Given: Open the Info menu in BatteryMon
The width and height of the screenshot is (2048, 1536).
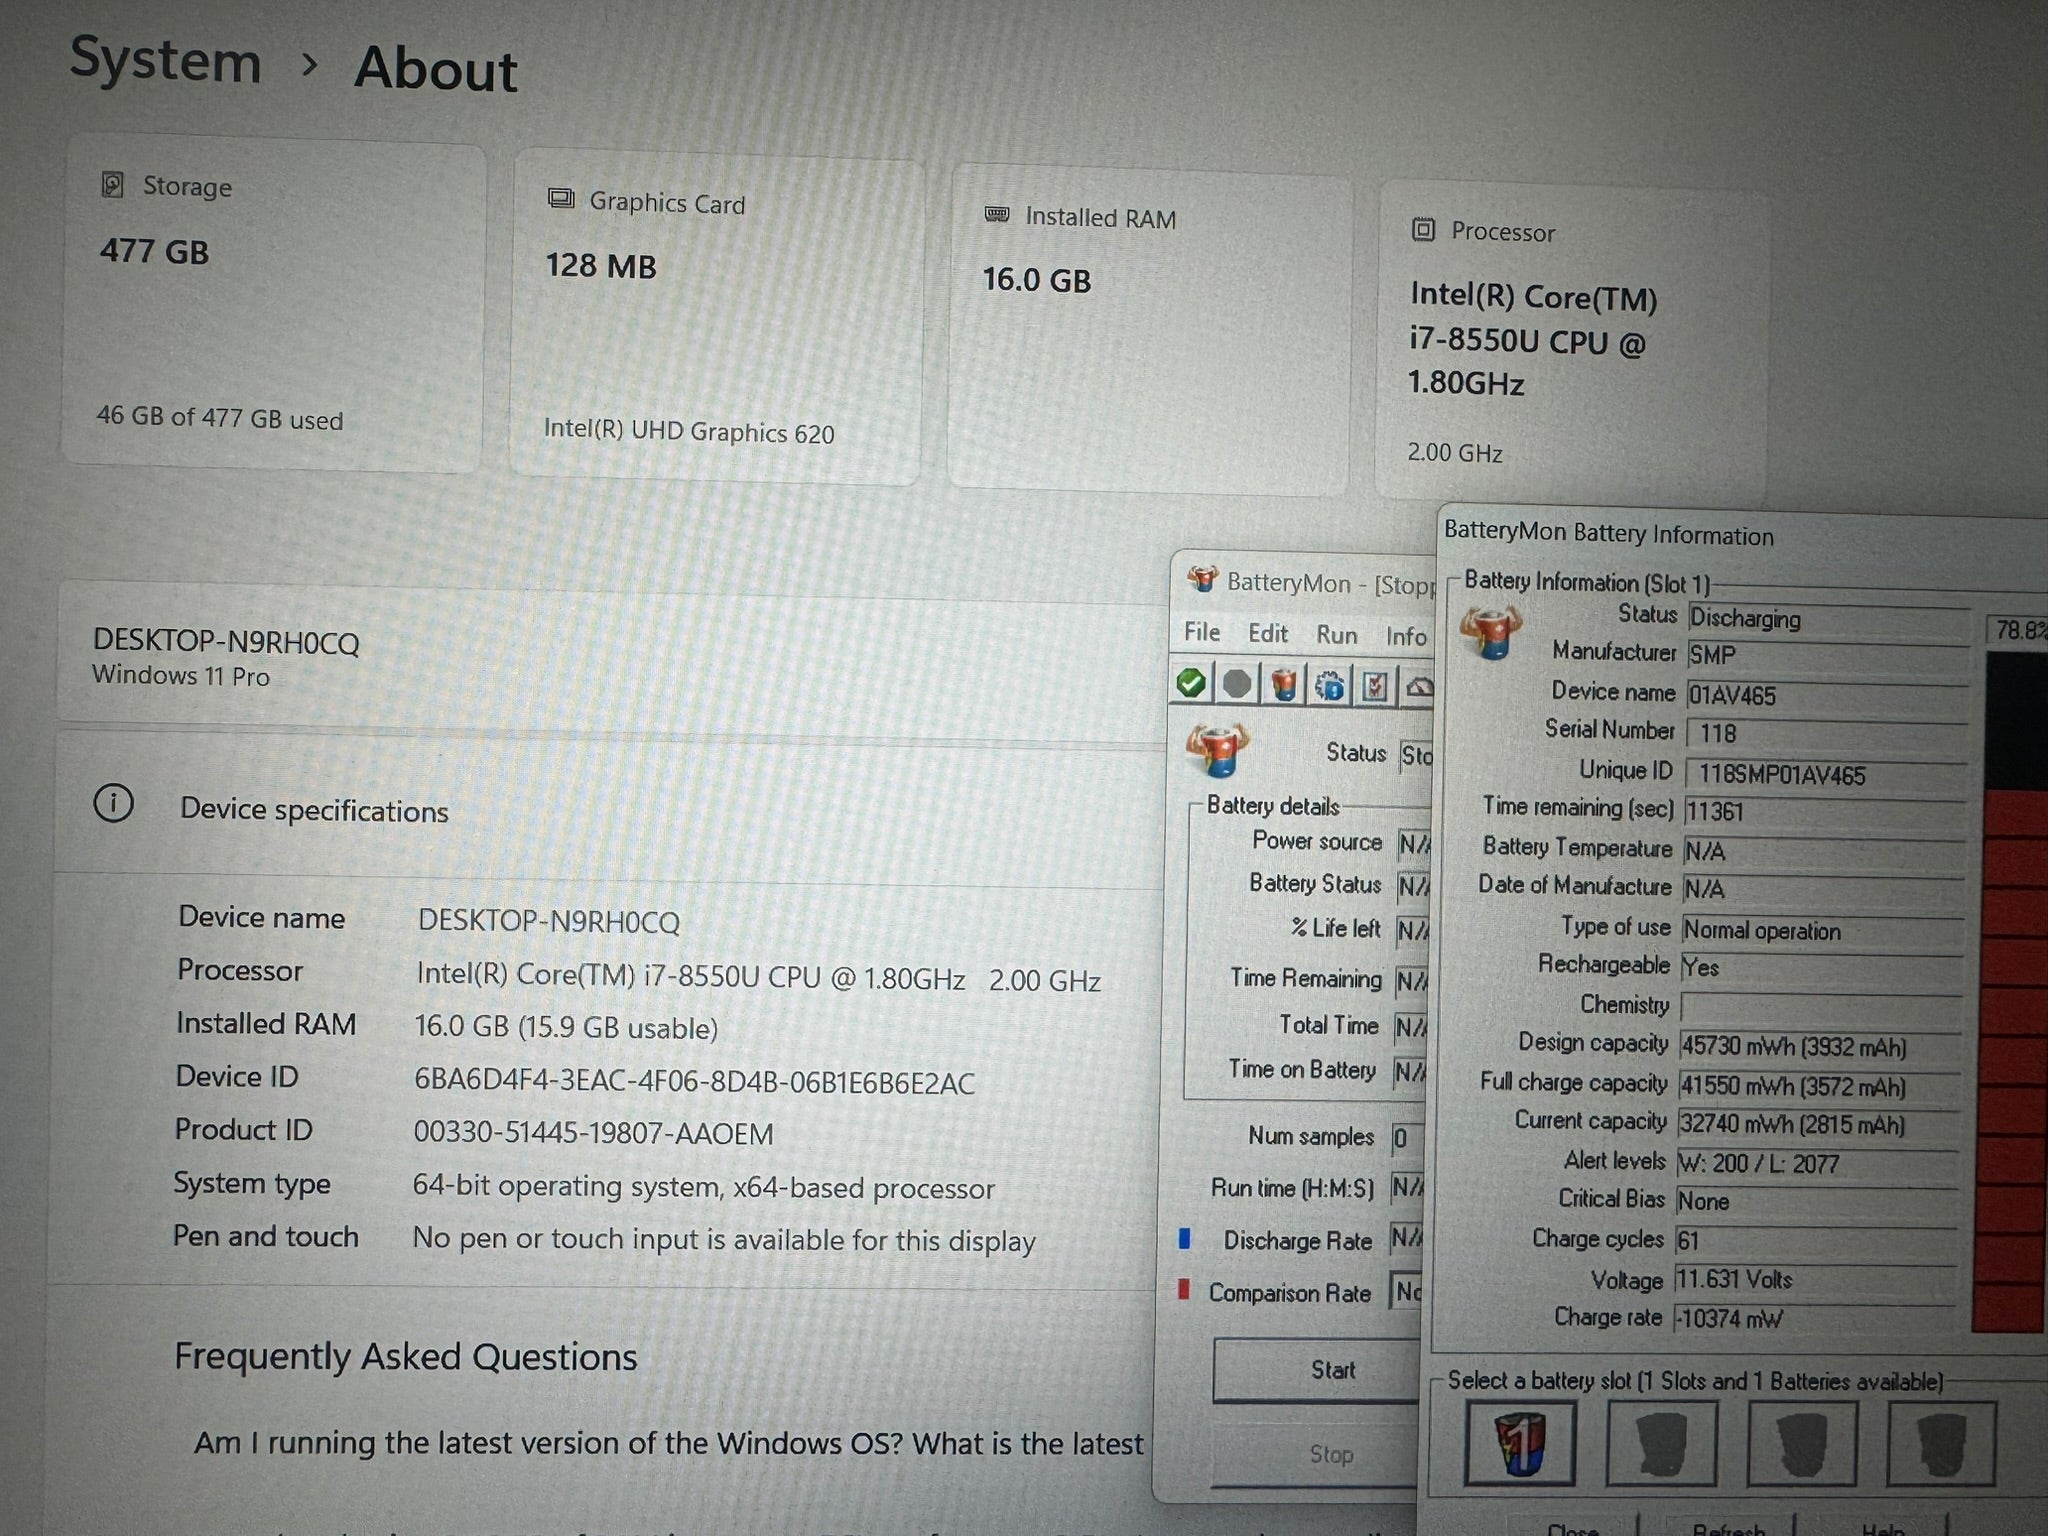Looking at the screenshot, I should click(x=1405, y=636).
